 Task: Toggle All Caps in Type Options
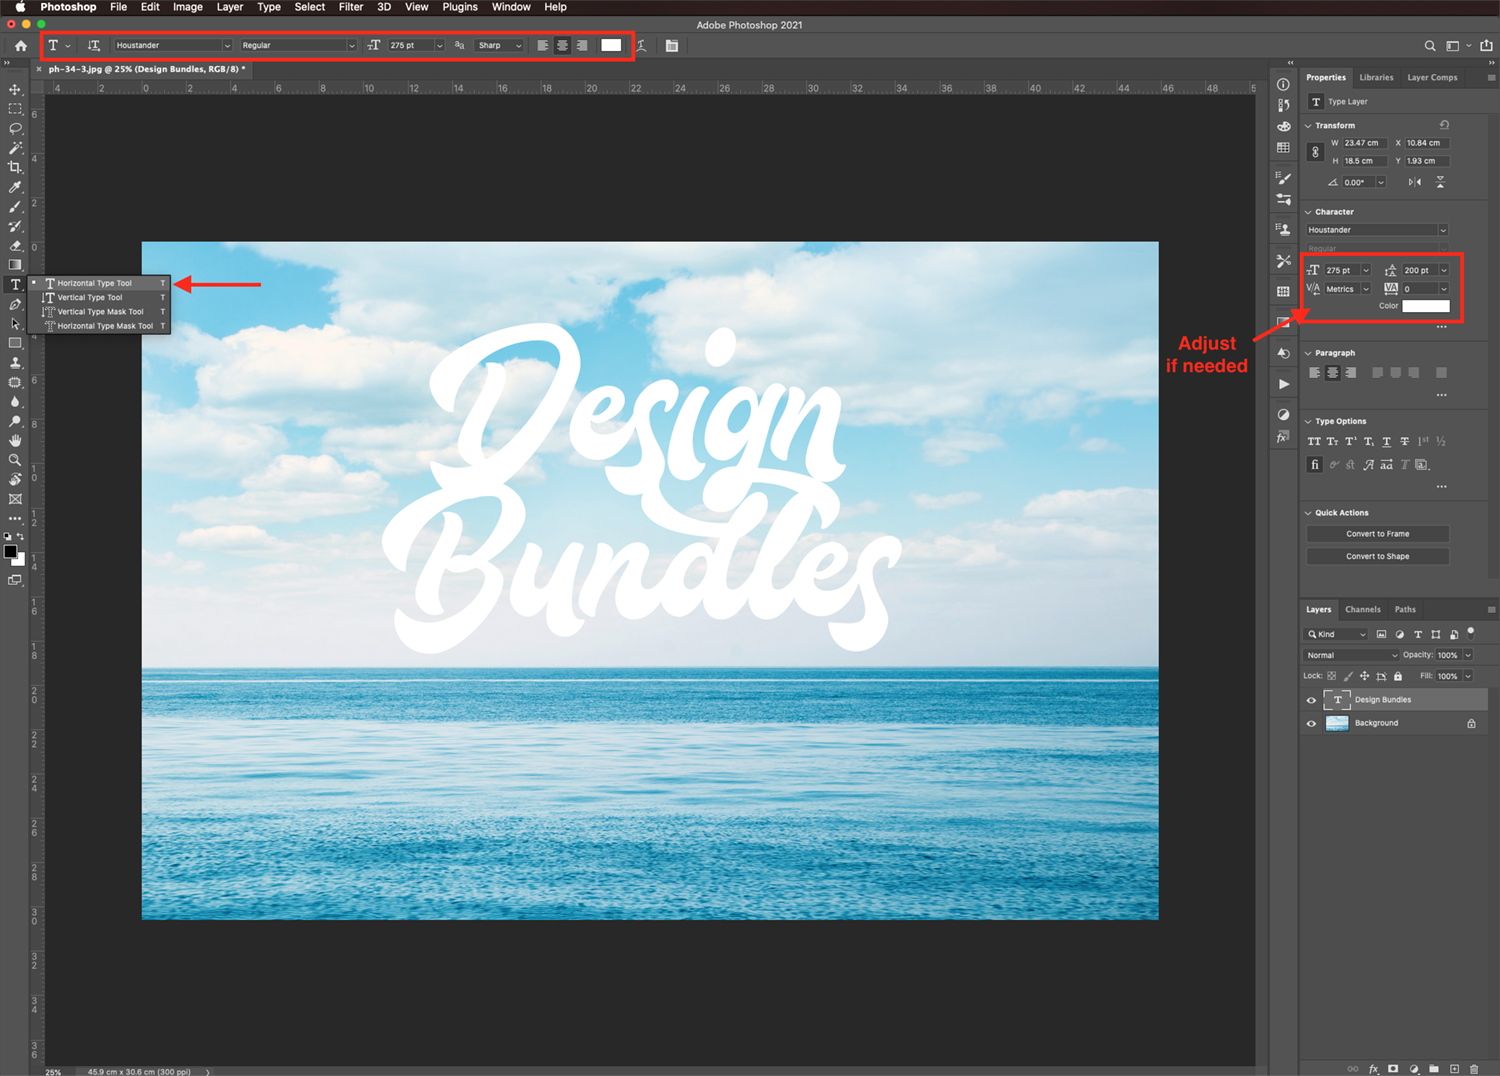(x=1314, y=441)
